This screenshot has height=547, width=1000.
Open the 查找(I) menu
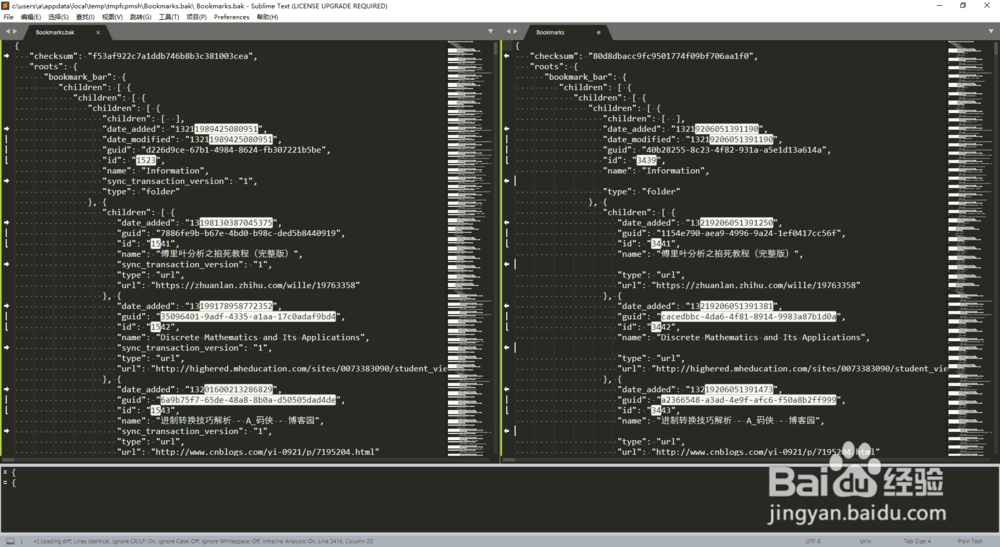85,17
